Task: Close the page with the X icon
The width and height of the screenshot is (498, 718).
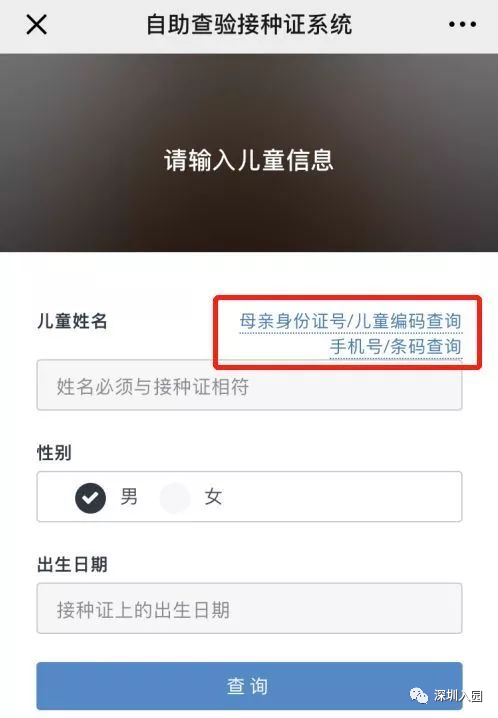Action: click(x=37, y=24)
